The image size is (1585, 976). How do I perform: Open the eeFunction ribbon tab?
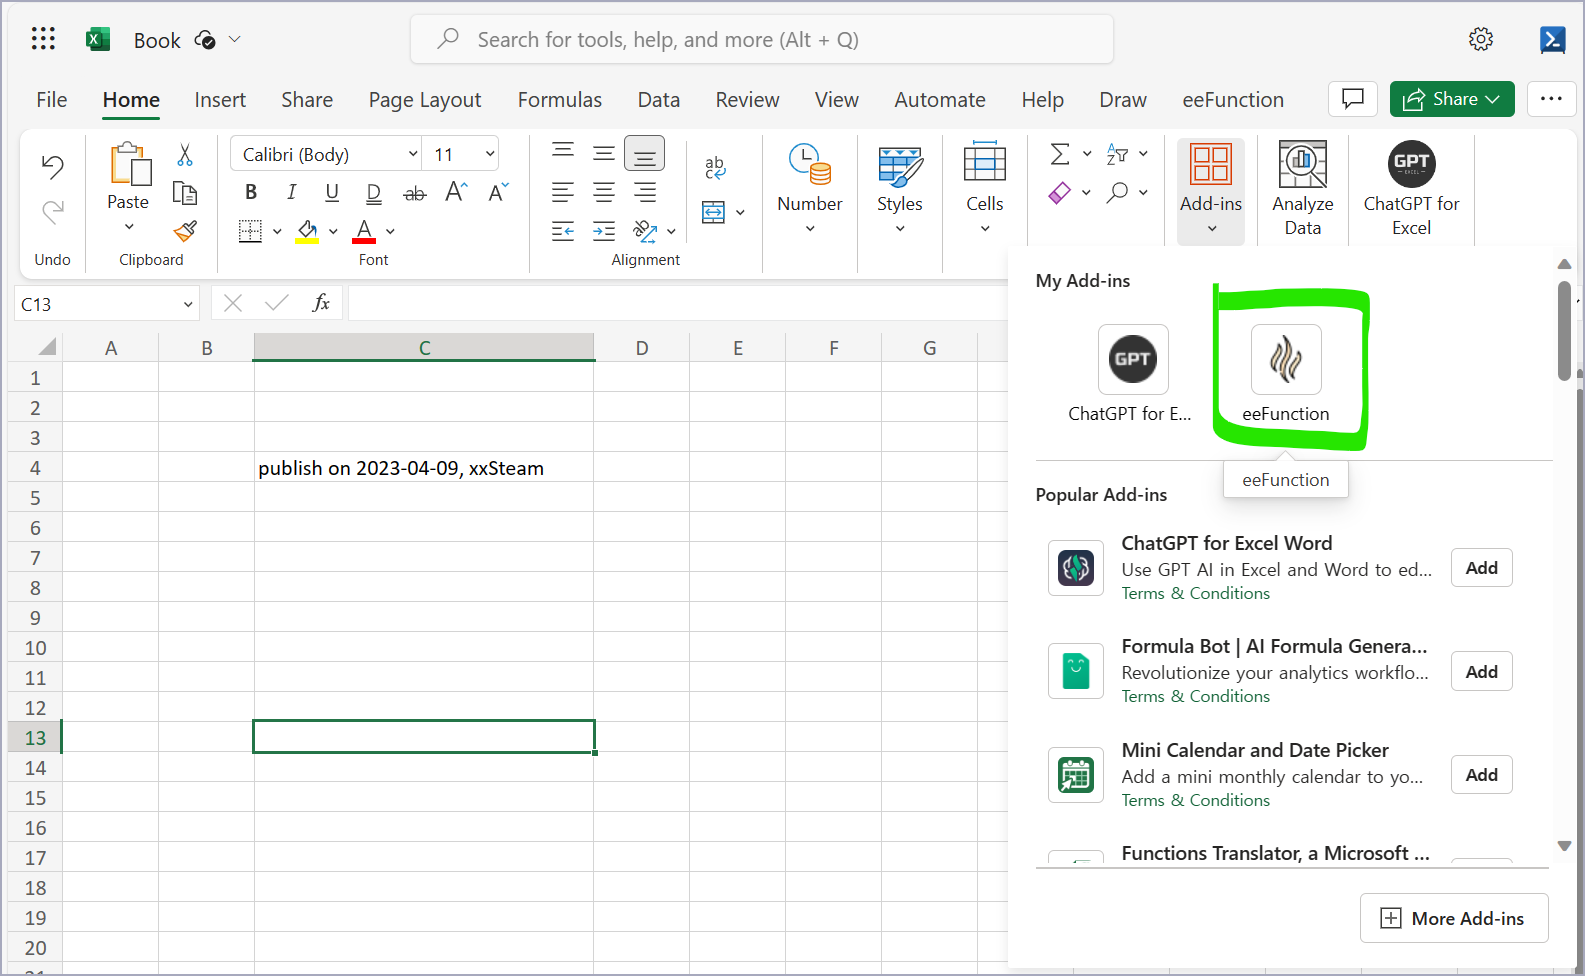[1233, 100]
